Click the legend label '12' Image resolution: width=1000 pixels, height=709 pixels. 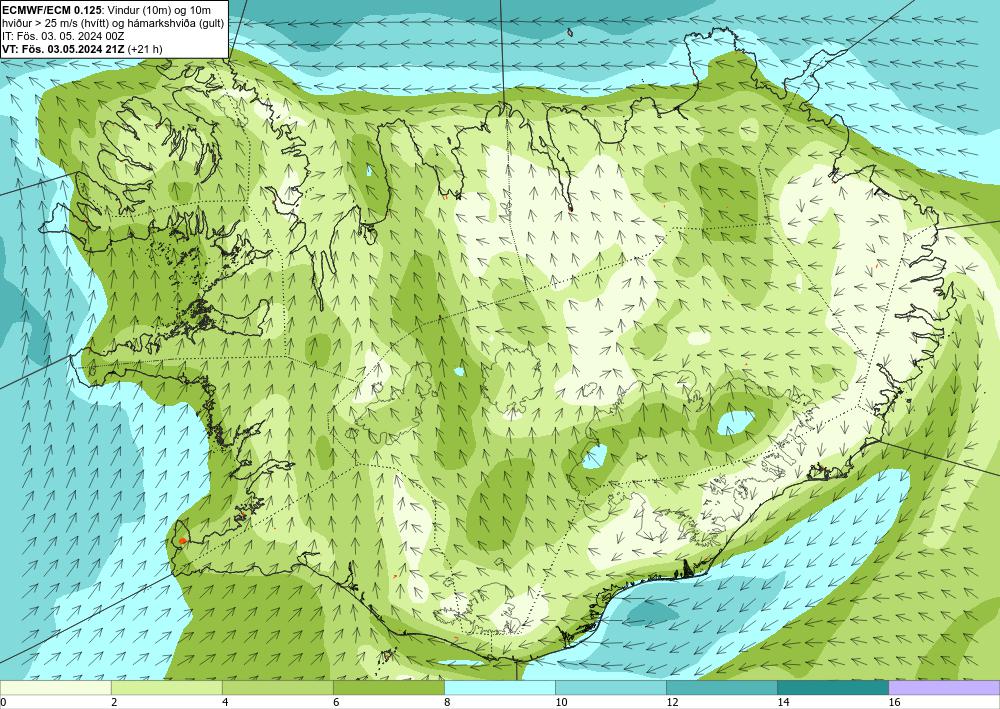click(x=672, y=702)
